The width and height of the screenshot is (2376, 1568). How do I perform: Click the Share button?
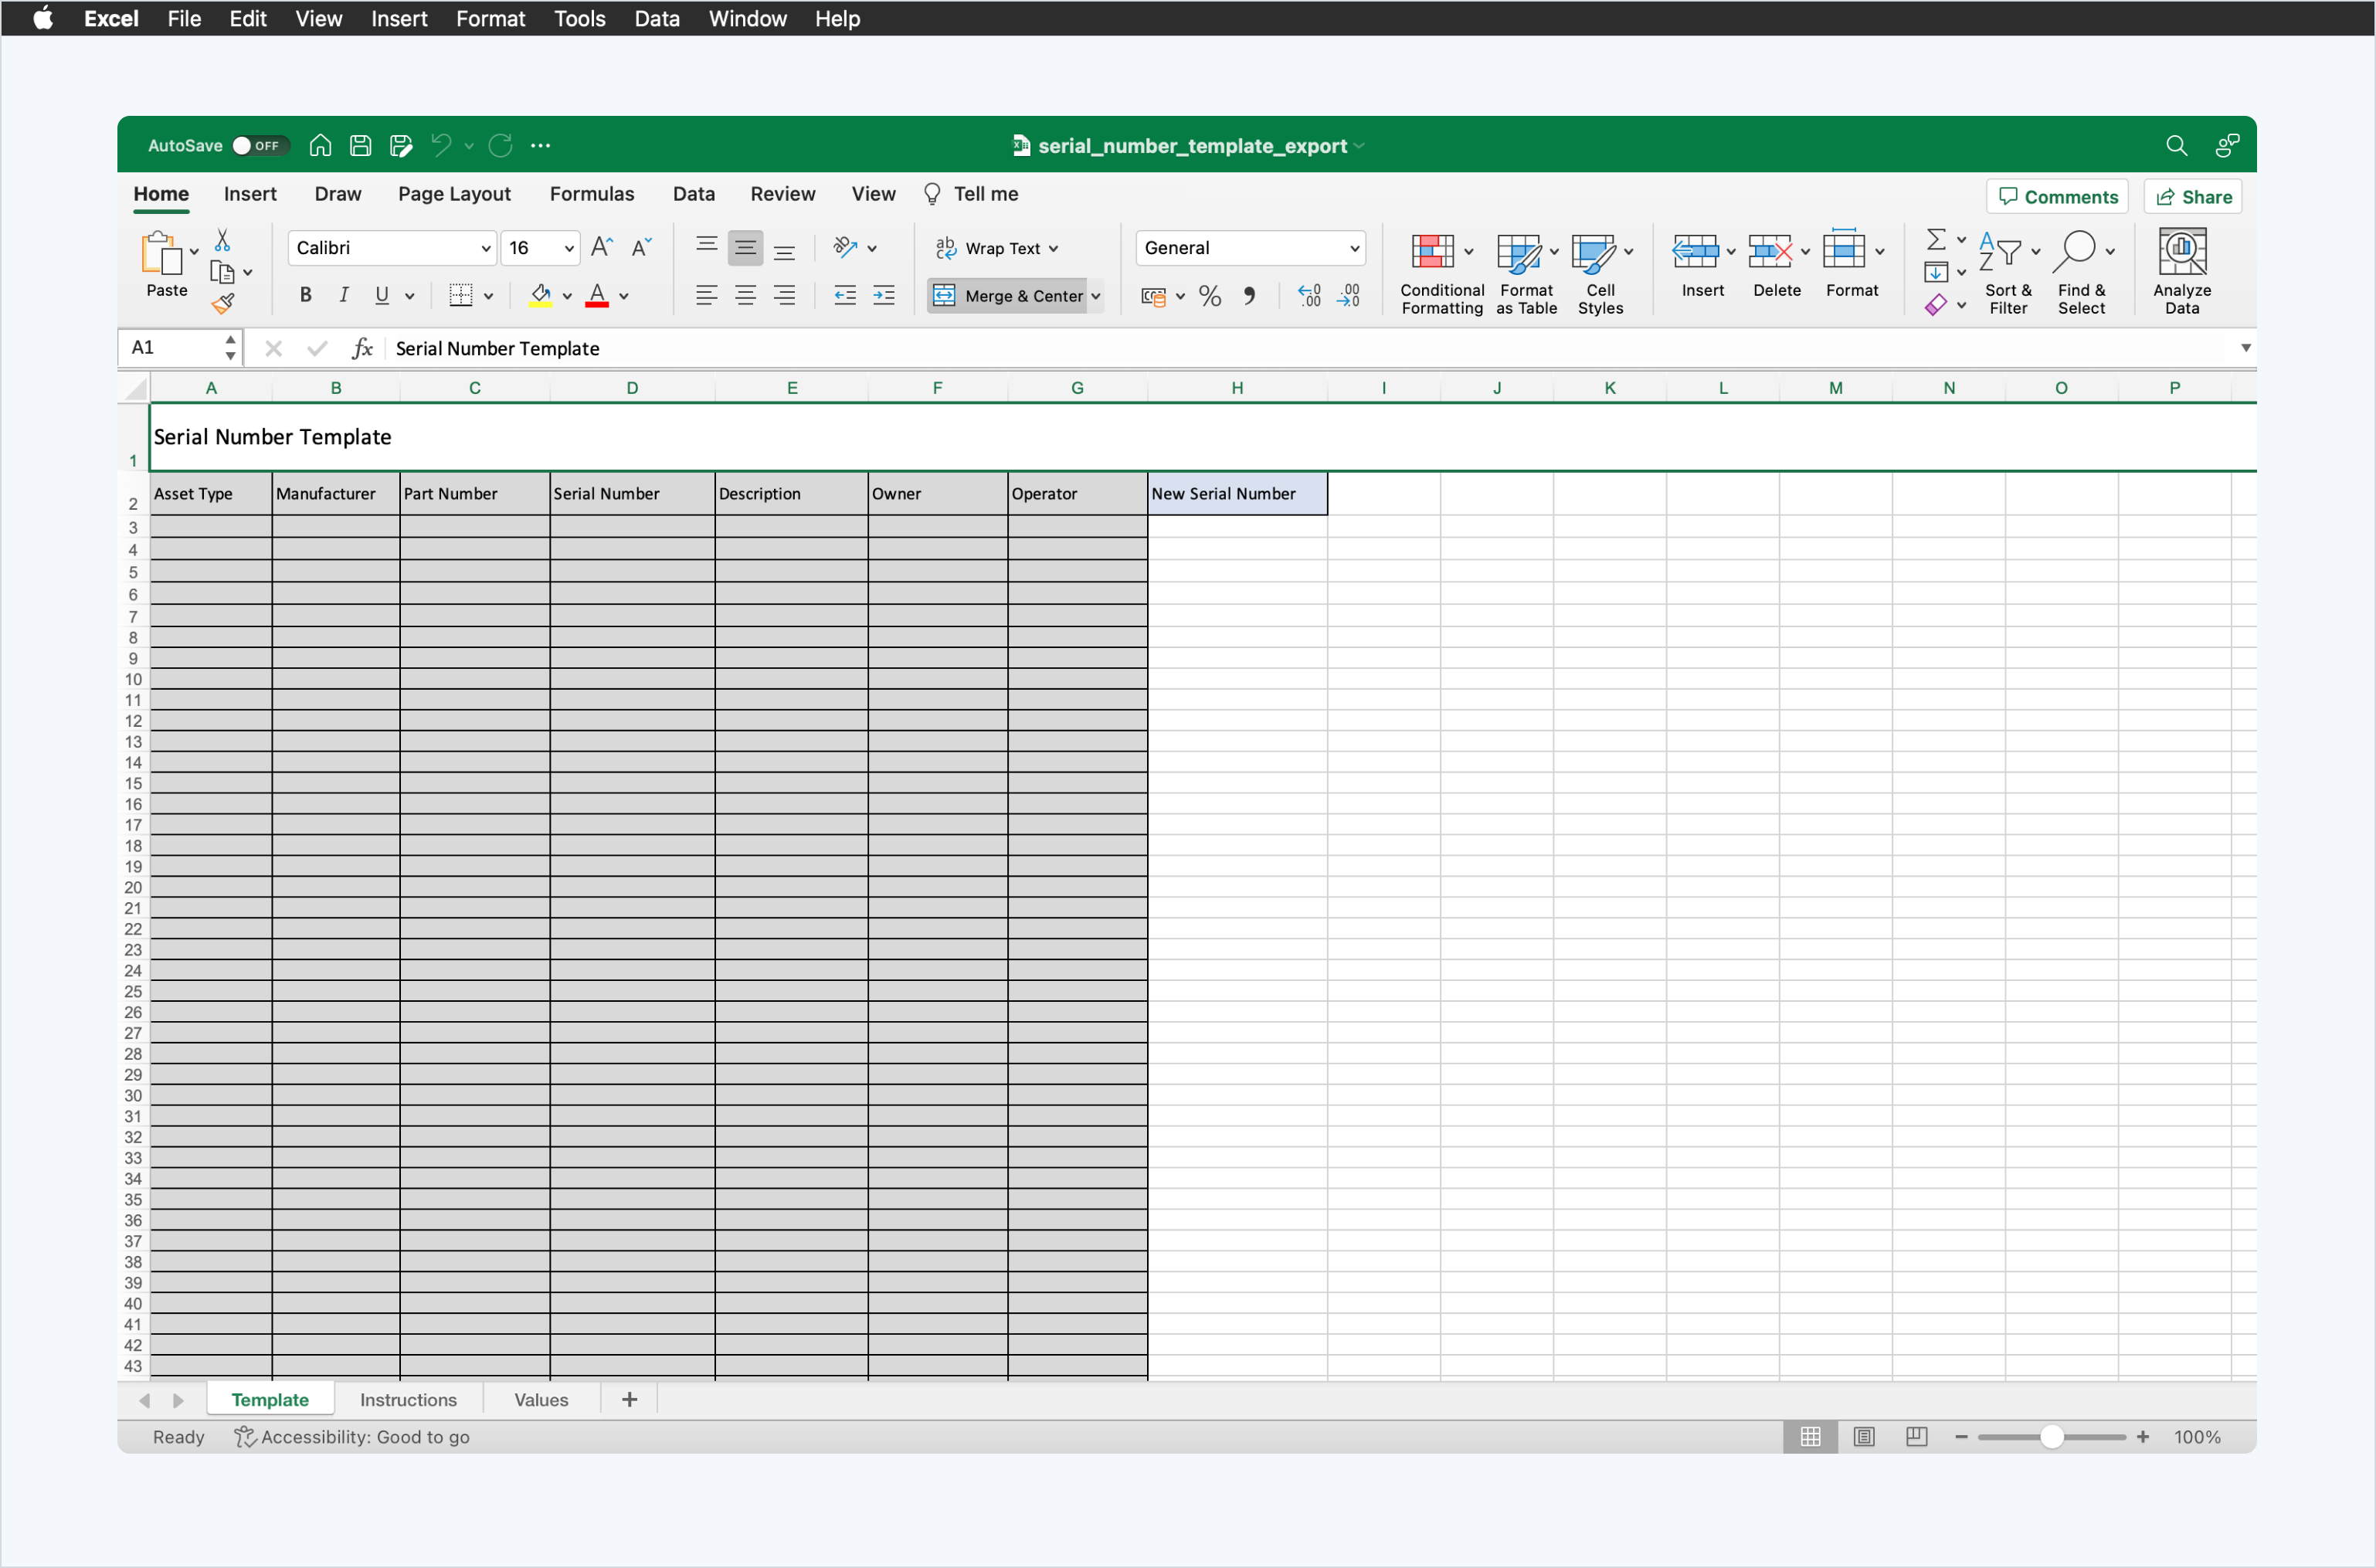click(2199, 196)
